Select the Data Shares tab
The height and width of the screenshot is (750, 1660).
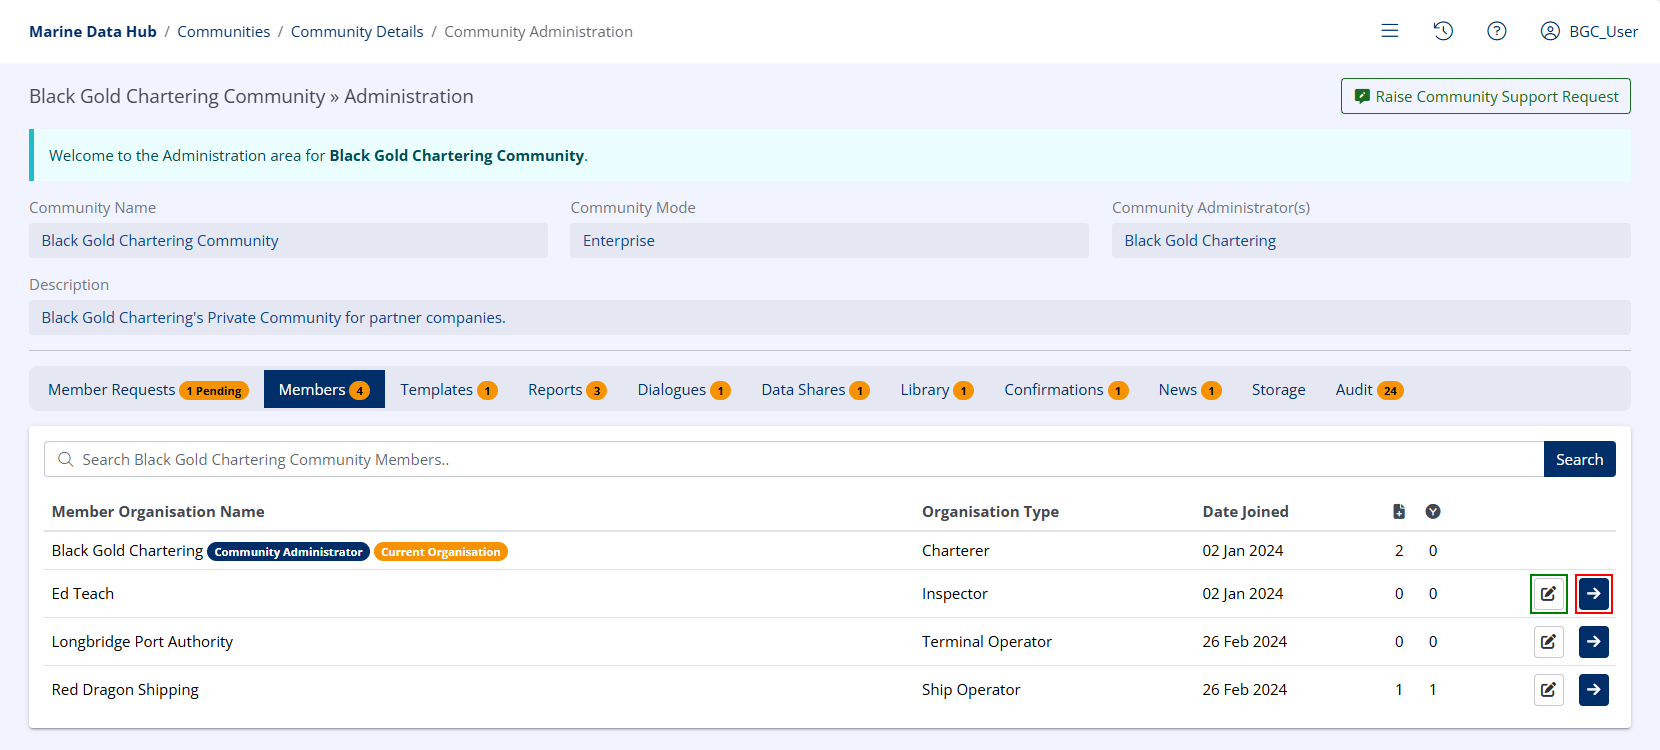814,390
